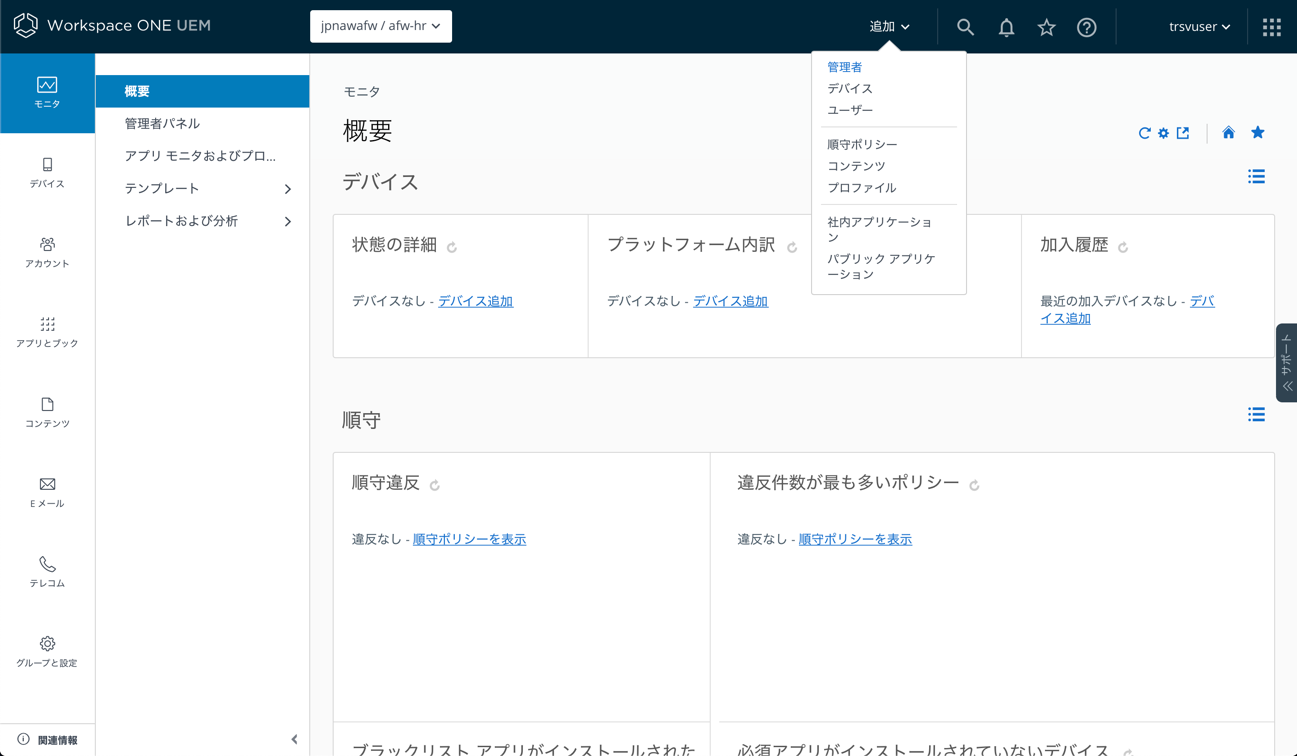
Task: Select パブリック アプリケーション in 追加 menu
Action: 882,266
